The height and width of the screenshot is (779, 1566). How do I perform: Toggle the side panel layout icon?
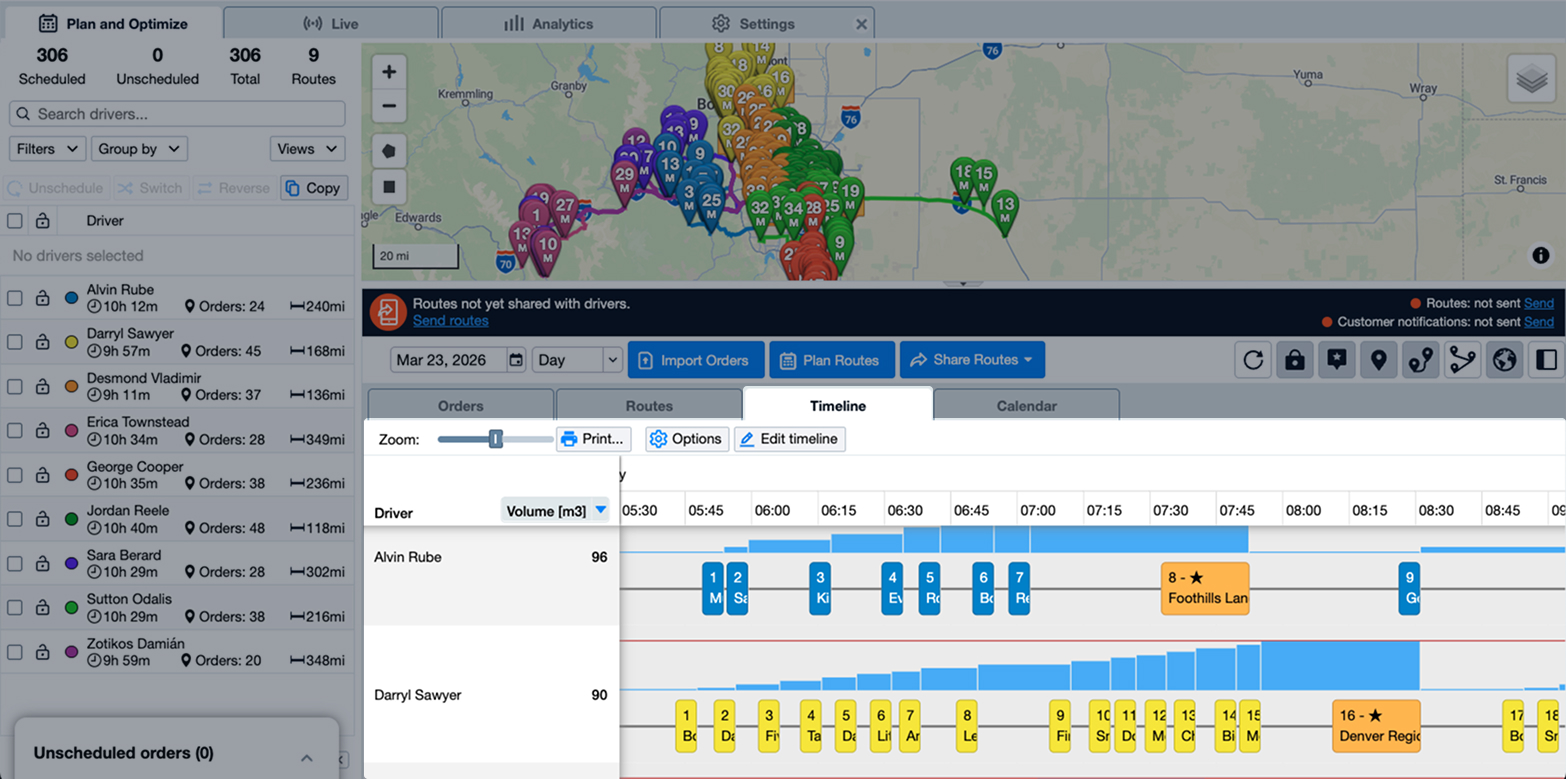tap(1546, 360)
